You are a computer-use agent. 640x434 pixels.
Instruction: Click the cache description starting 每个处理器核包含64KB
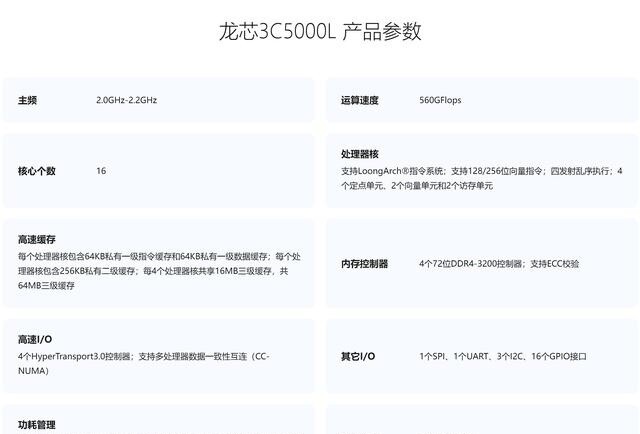[159, 271]
